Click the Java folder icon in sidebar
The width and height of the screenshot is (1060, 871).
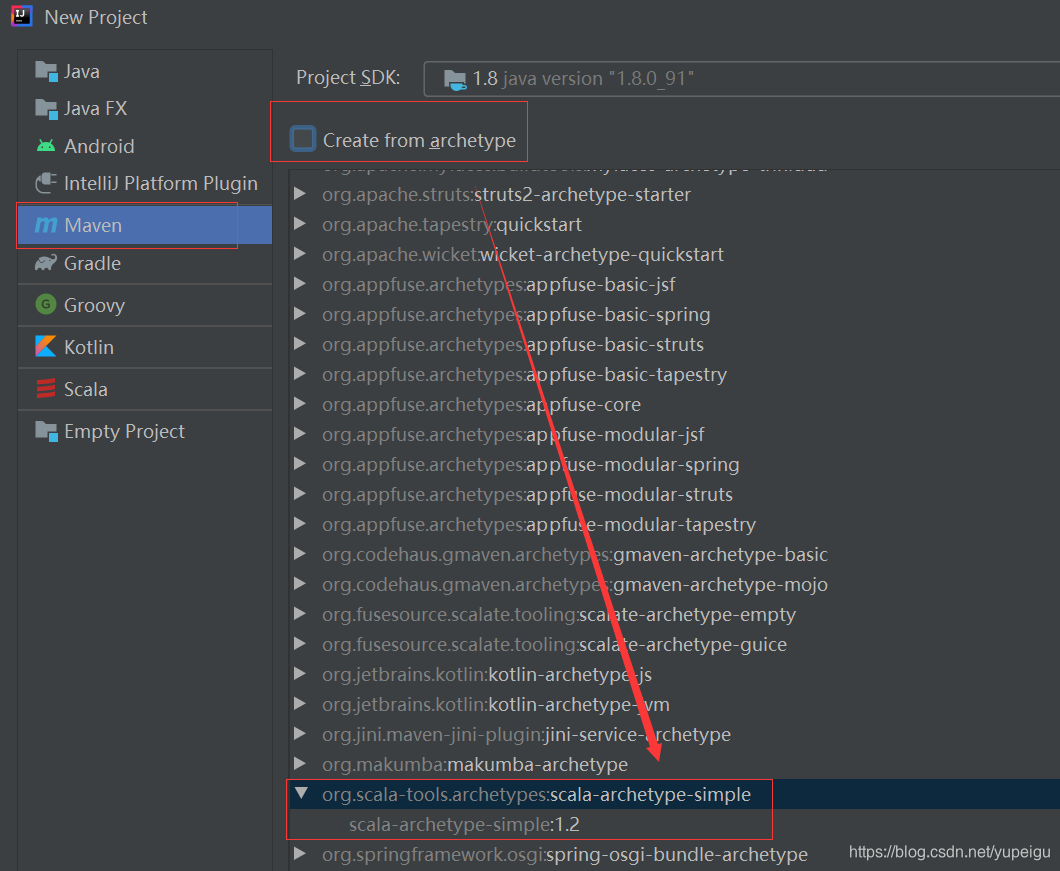pyautogui.click(x=46, y=71)
